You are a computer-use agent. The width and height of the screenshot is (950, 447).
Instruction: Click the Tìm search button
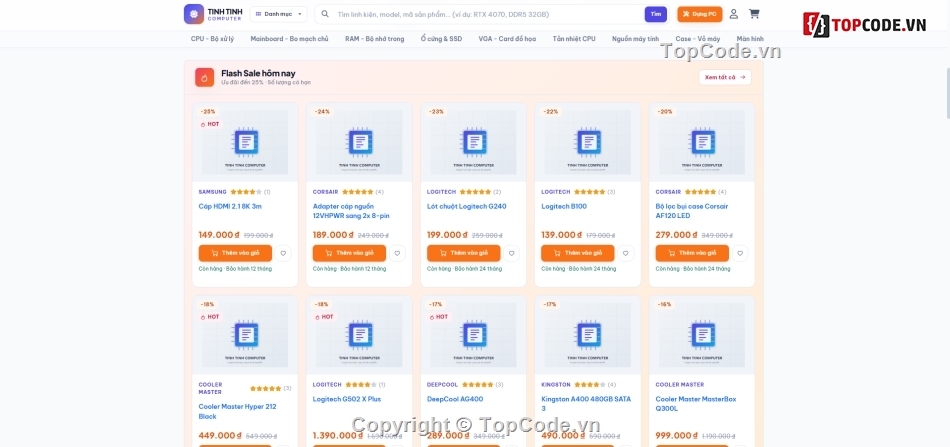click(x=656, y=14)
